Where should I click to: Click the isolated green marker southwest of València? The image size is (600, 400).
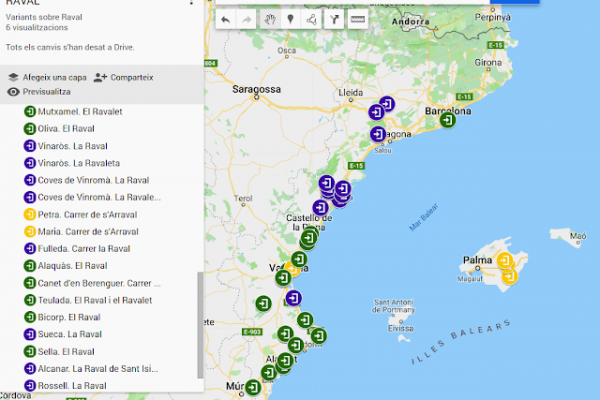click(x=263, y=304)
